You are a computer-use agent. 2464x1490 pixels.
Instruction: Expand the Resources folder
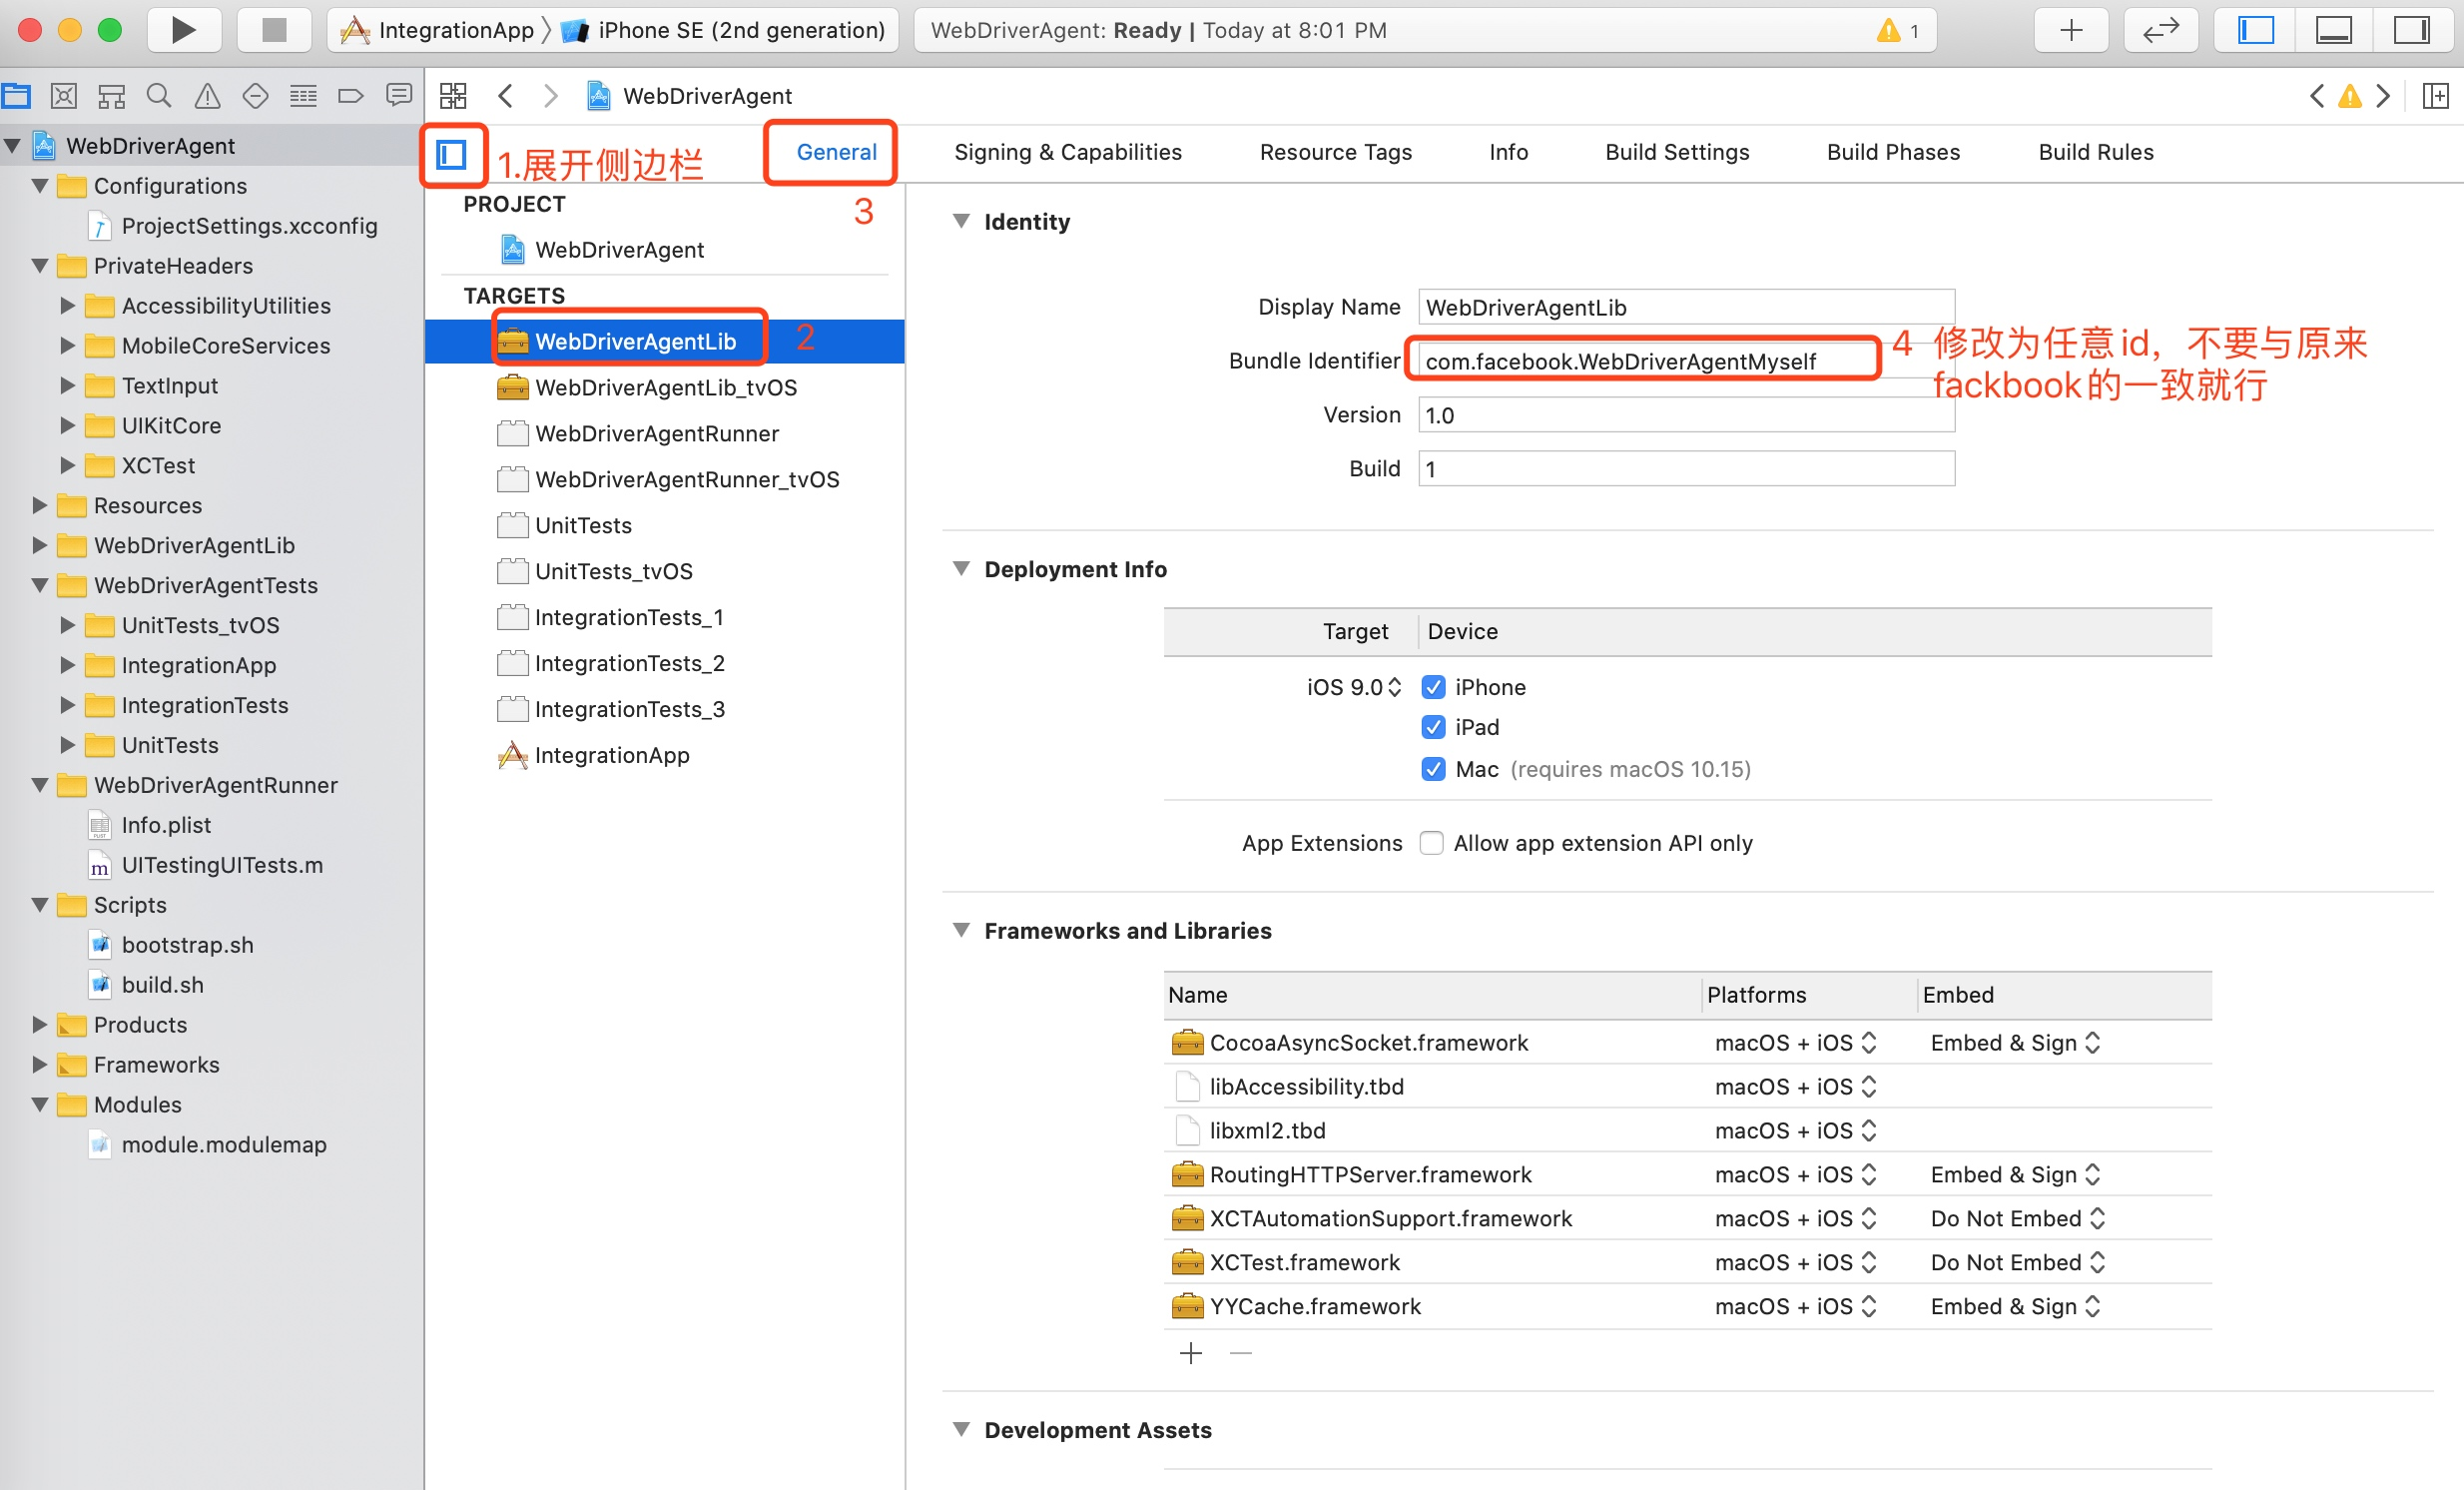coord(39,505)
